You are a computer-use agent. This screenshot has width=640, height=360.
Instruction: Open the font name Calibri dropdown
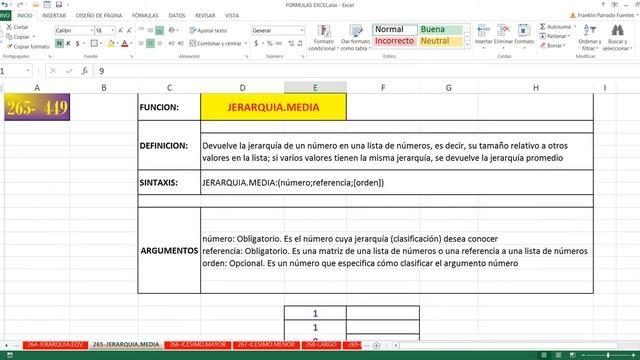(91, 31)
